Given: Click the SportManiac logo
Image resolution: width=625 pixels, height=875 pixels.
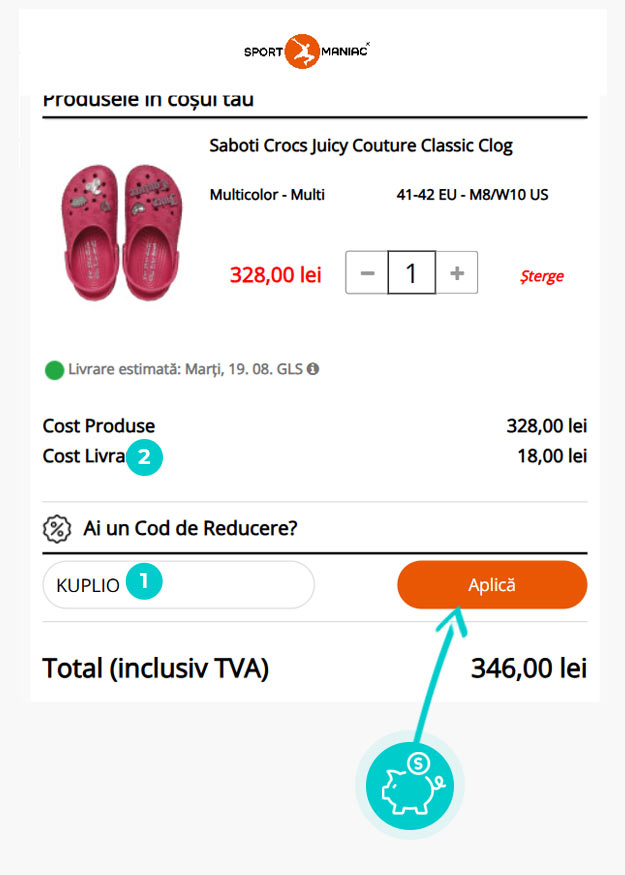Looking at the screenshot, I should click(x=307, y=51).
